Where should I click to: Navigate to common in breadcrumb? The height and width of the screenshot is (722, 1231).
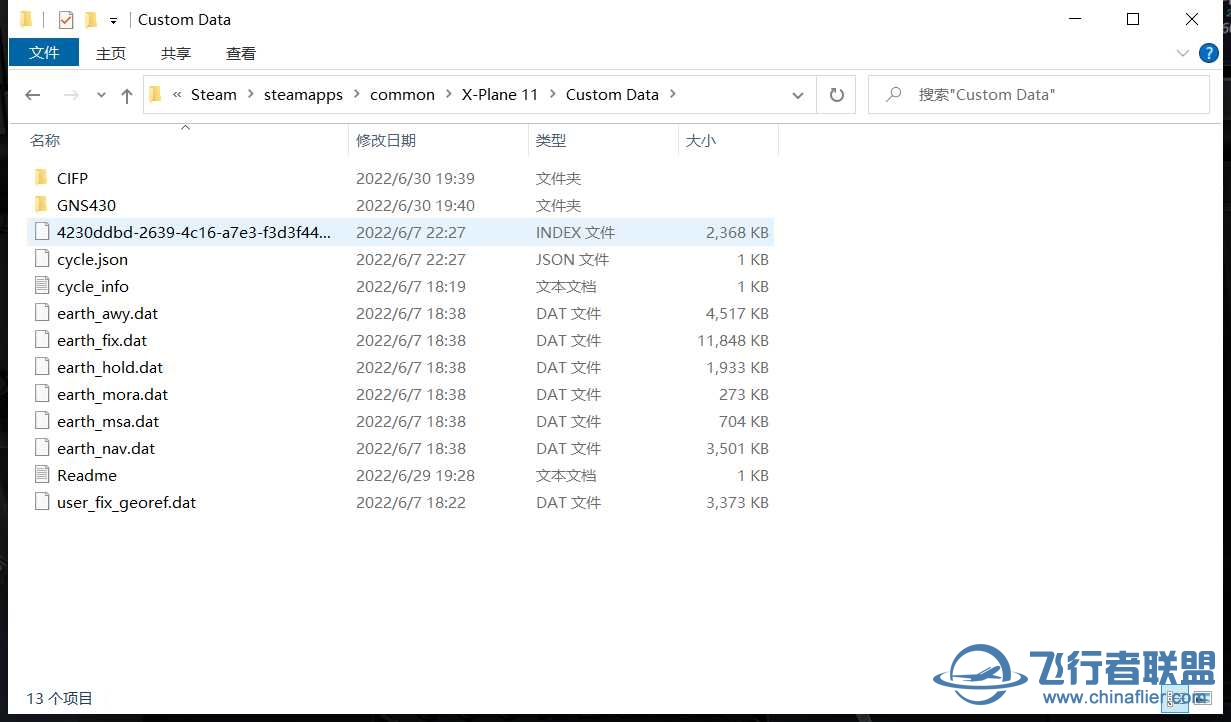(402, 94)
